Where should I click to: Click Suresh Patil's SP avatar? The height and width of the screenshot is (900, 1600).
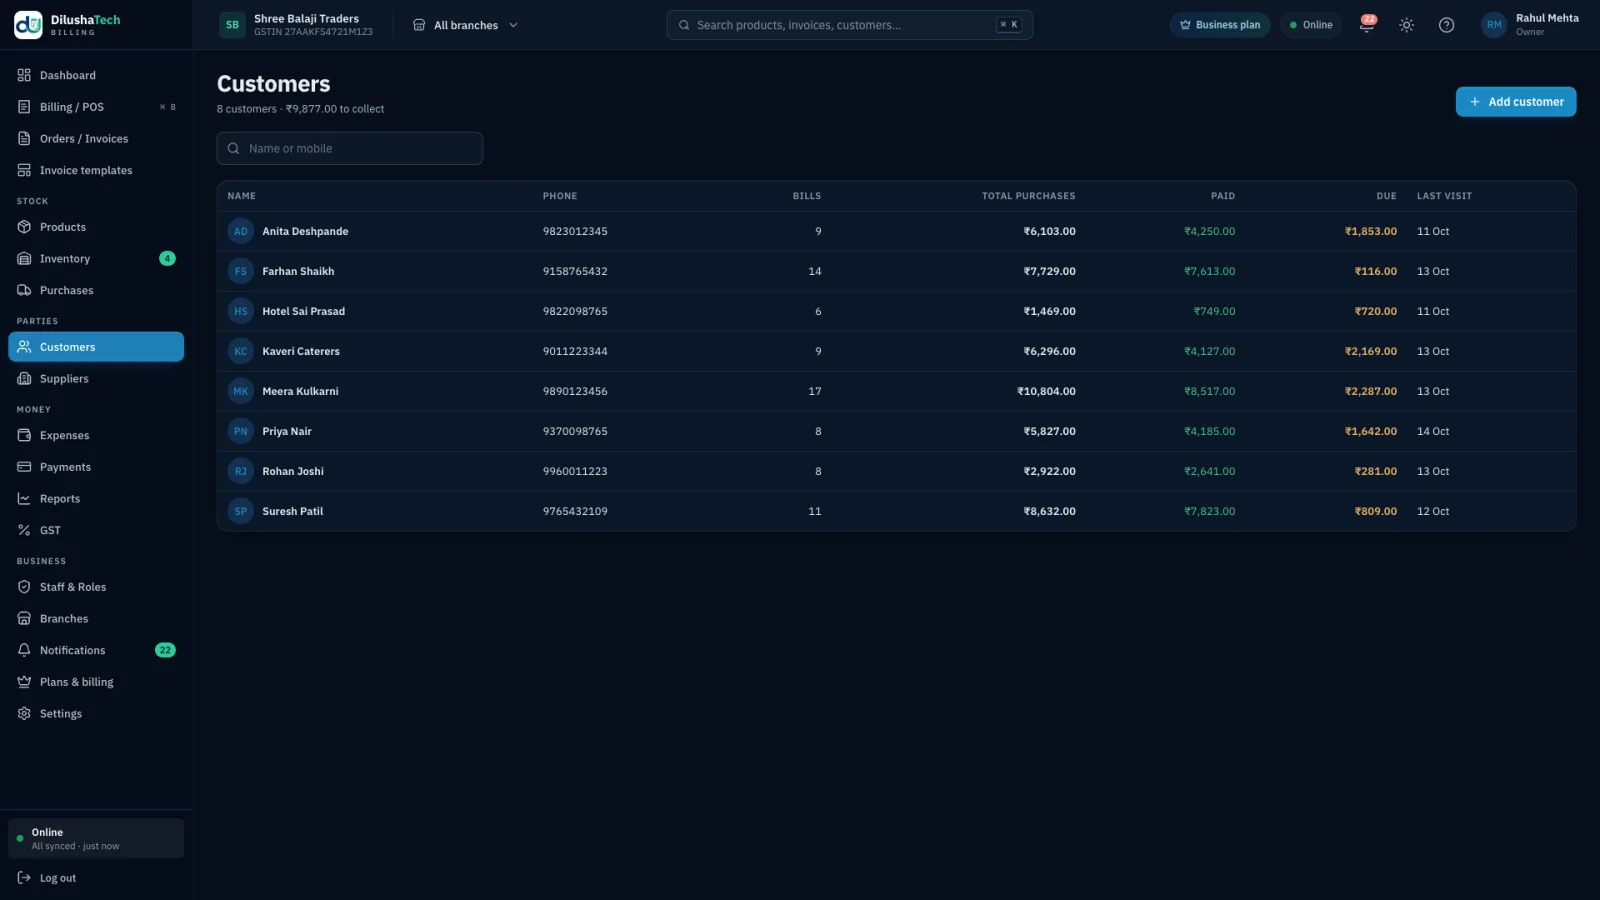click(240, 511)
